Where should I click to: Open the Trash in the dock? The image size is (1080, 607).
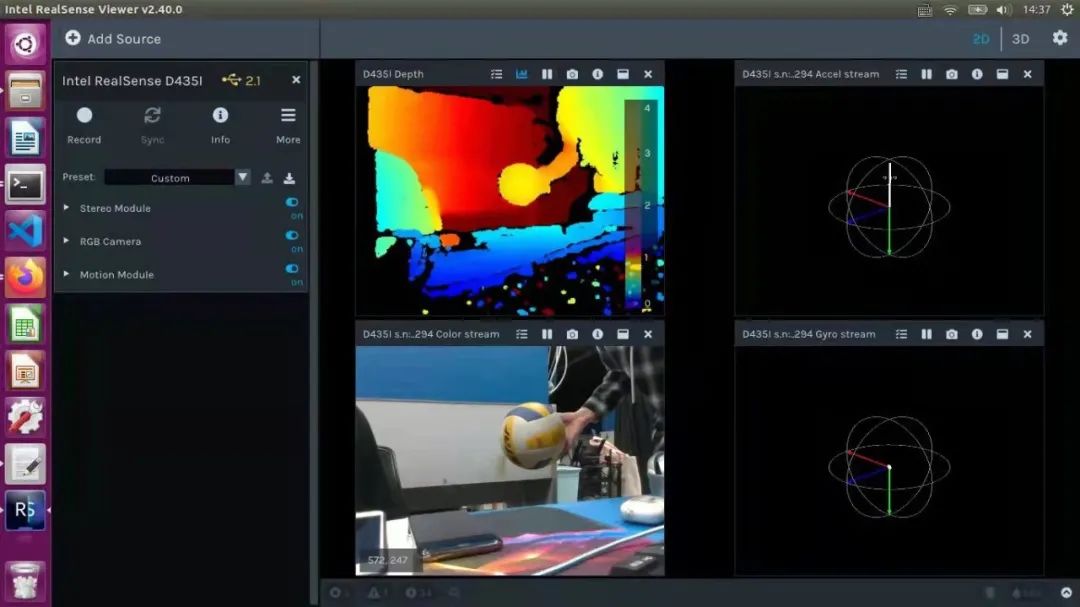[25, 581]
